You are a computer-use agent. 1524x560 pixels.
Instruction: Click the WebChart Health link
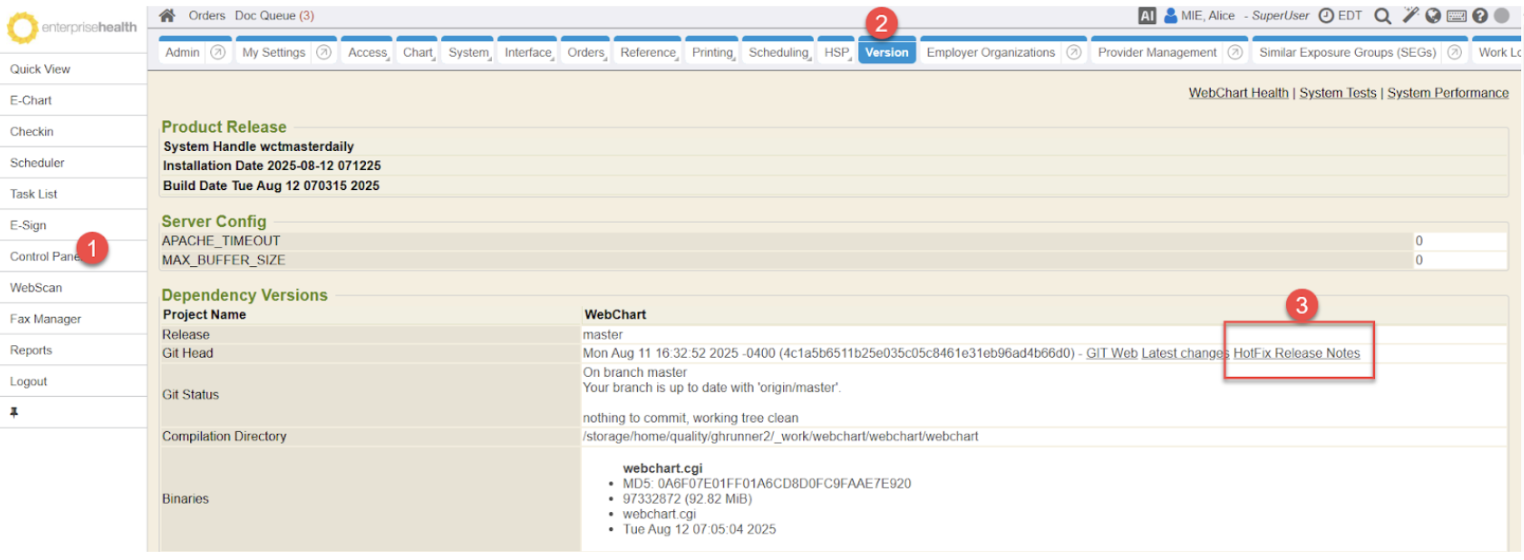[x=1238, y=93]
